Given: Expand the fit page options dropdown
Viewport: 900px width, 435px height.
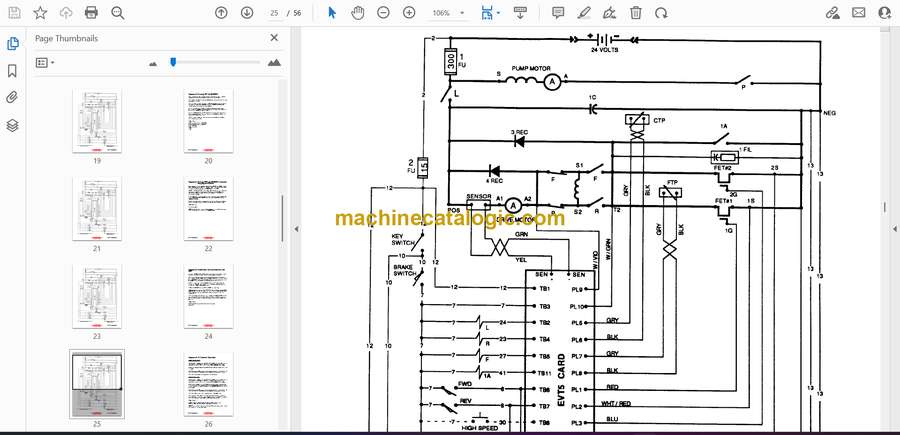Looking at the screenshot, I should [x=490, y=13].
